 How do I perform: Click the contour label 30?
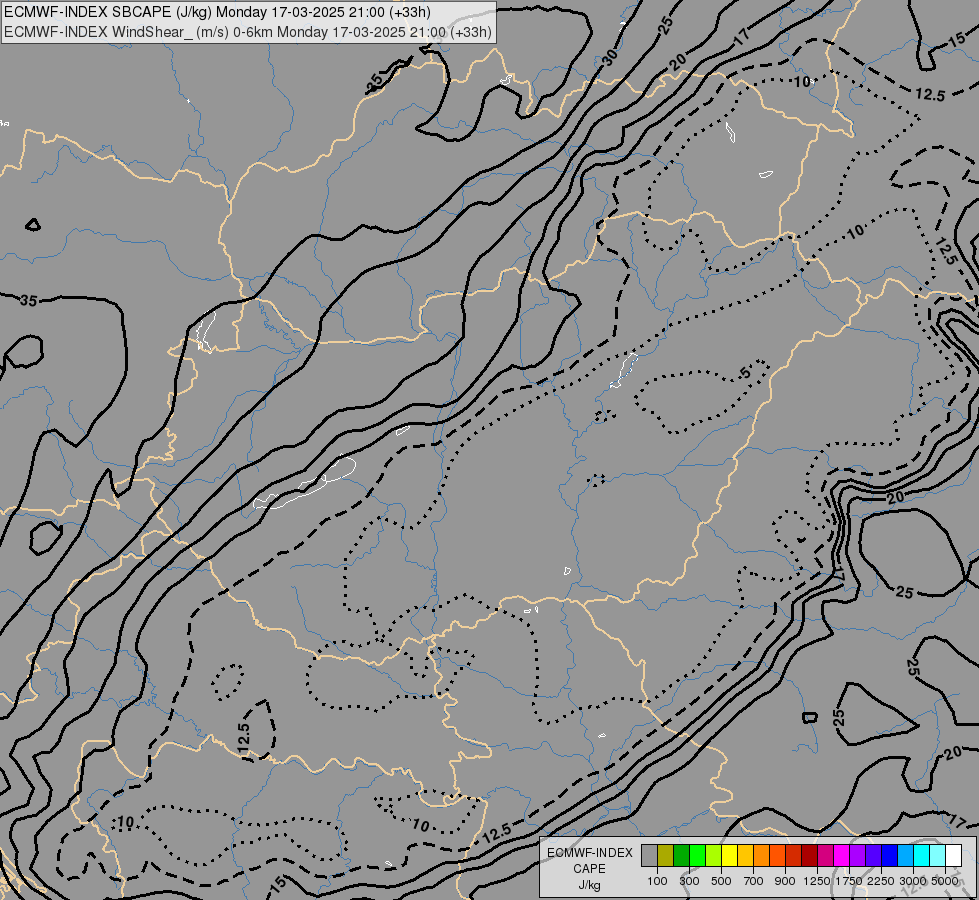(x=611, y=57)
